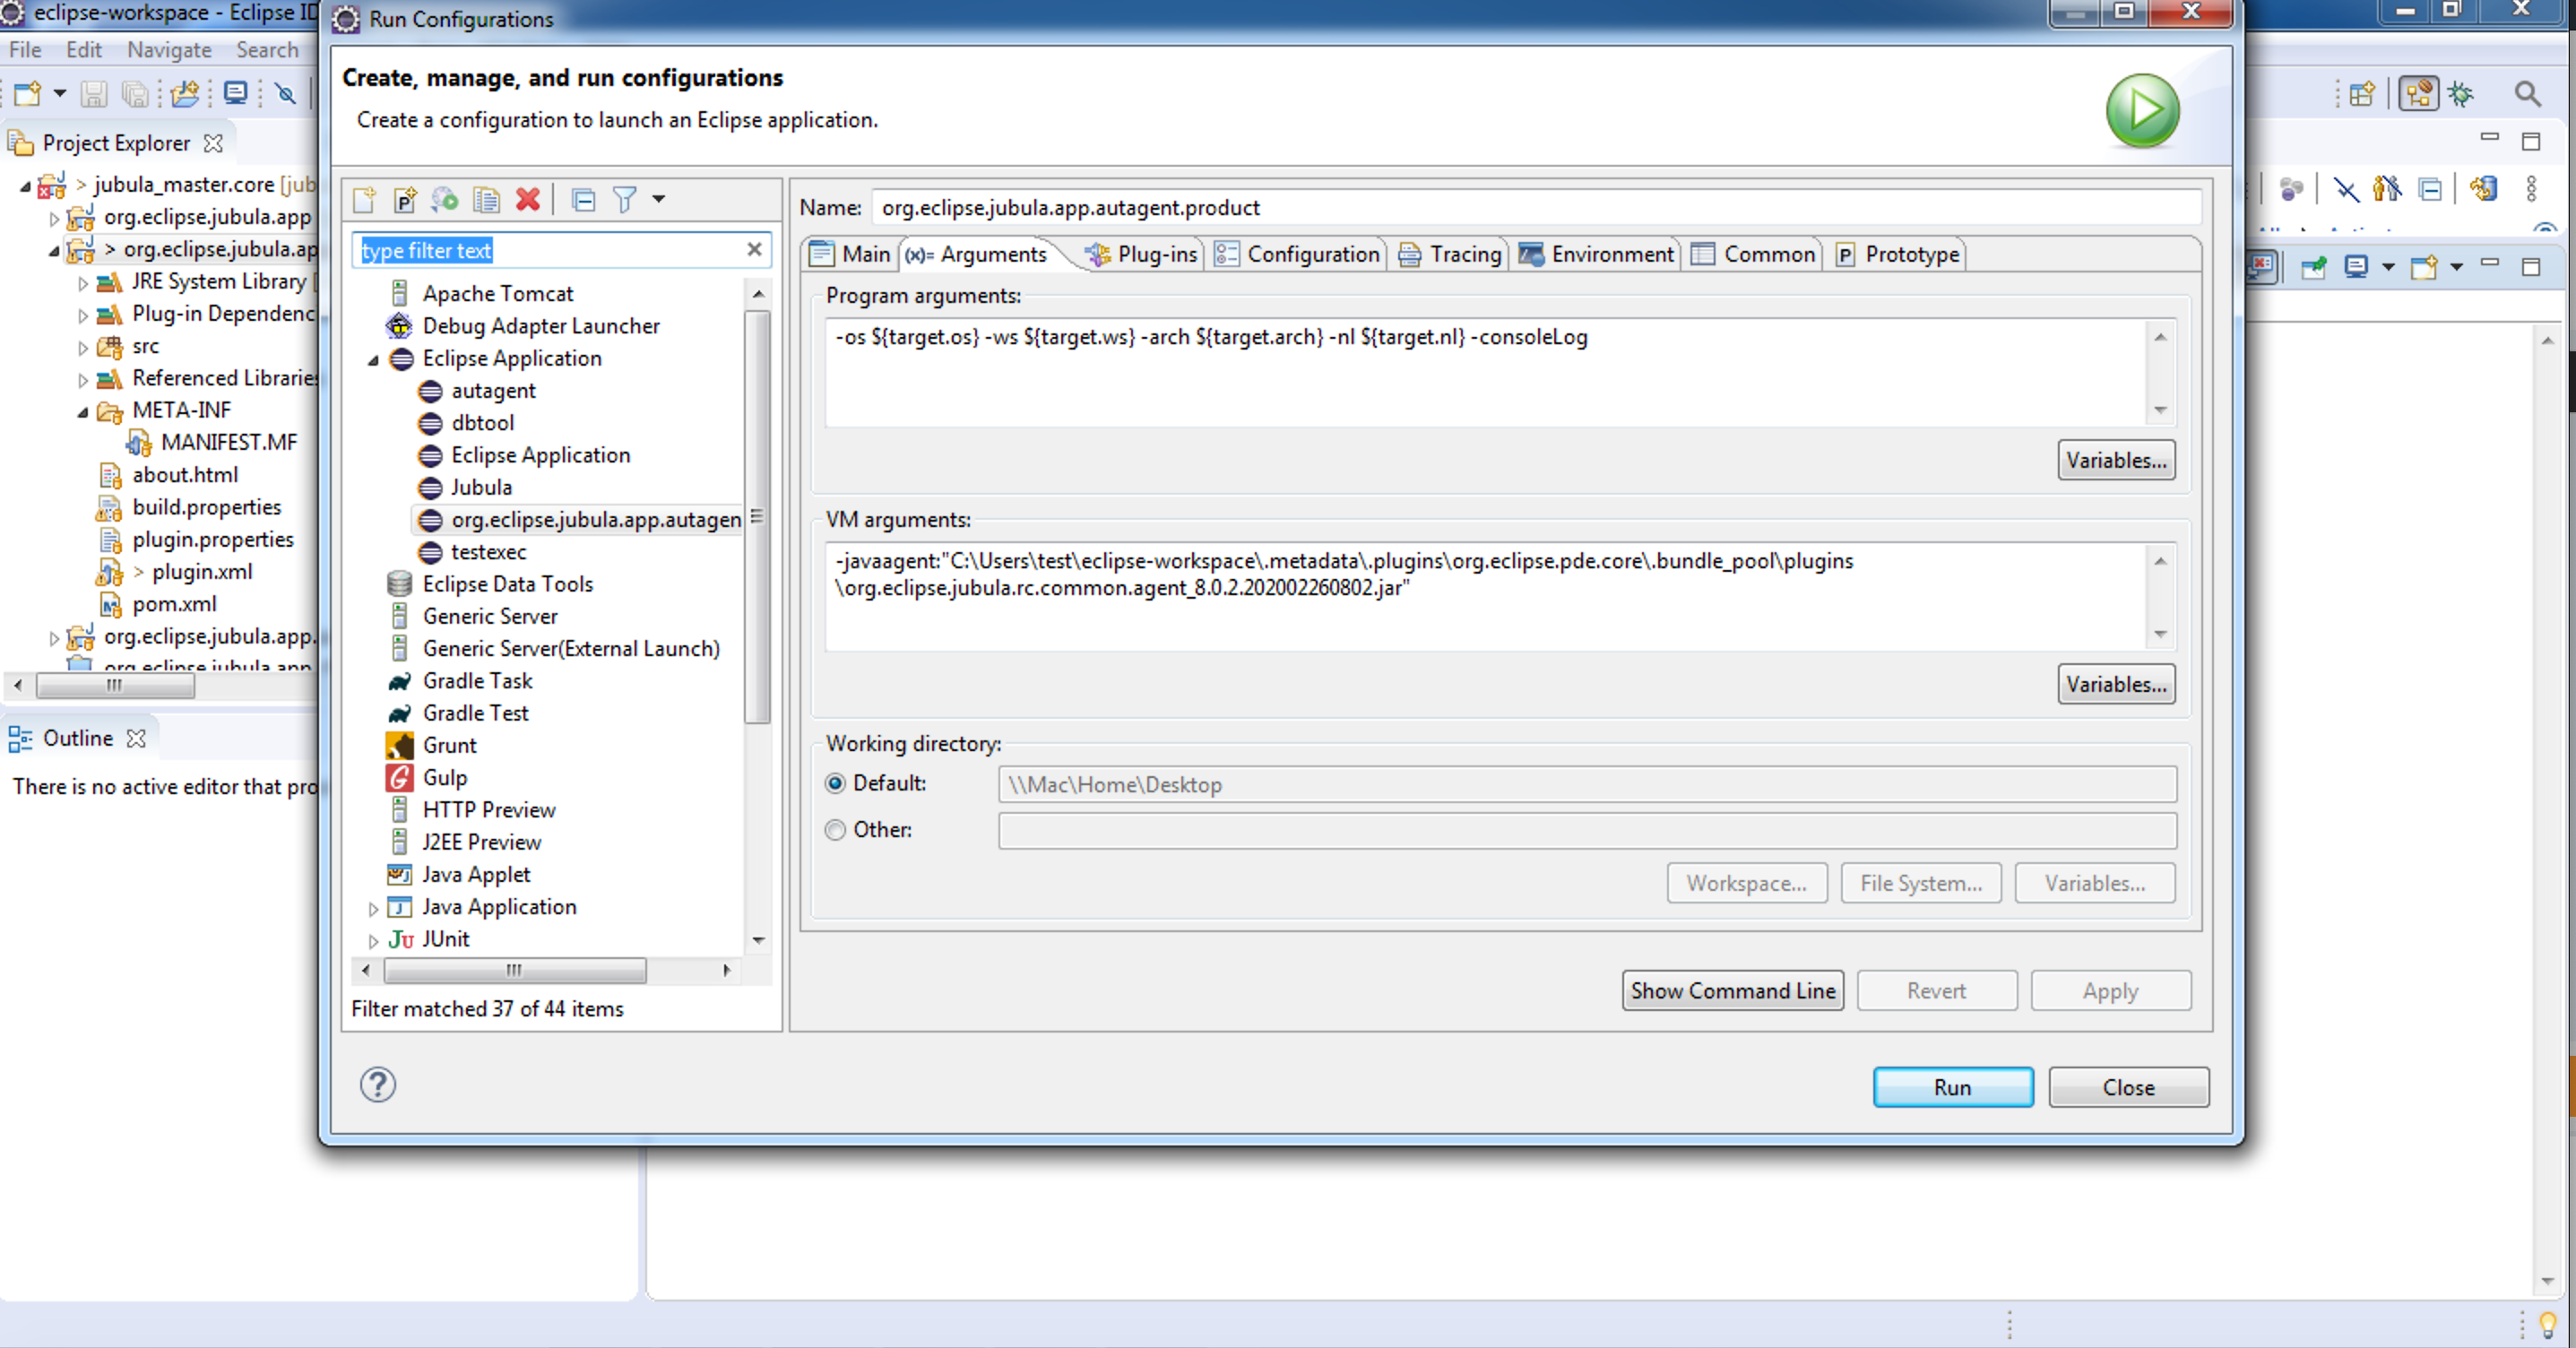Select the Grunt configuration type
Image resolution: width=2576 pixels, height=1348 pixels.
coord(449,745)
